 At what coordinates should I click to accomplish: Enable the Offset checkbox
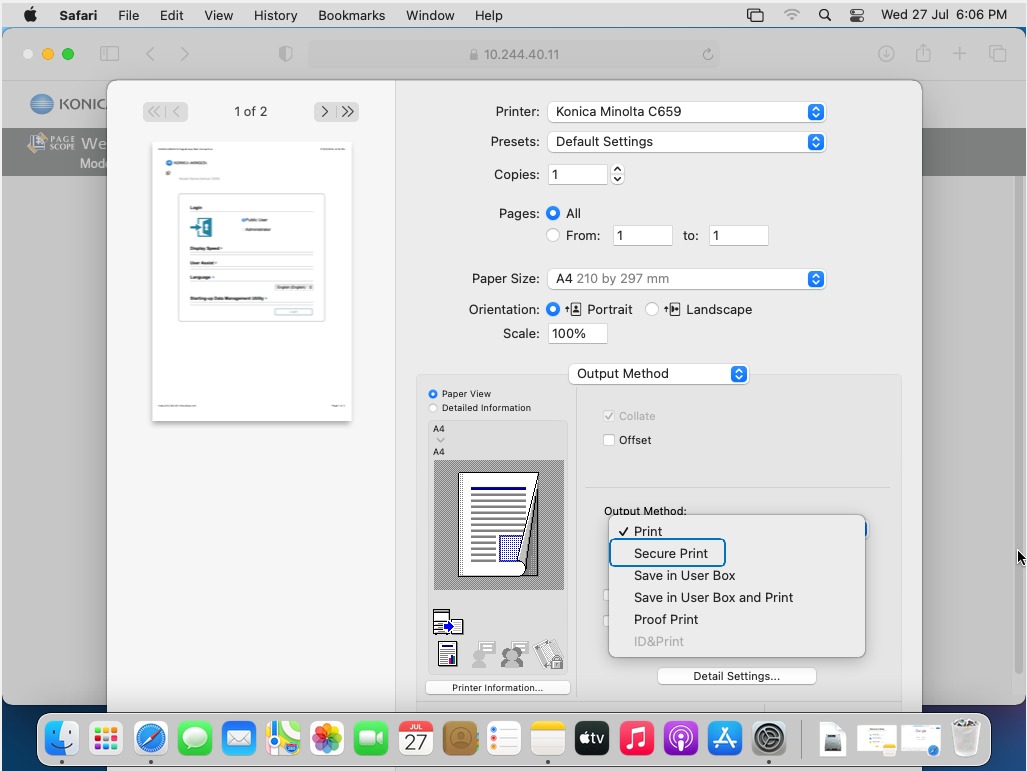point(609,440)
